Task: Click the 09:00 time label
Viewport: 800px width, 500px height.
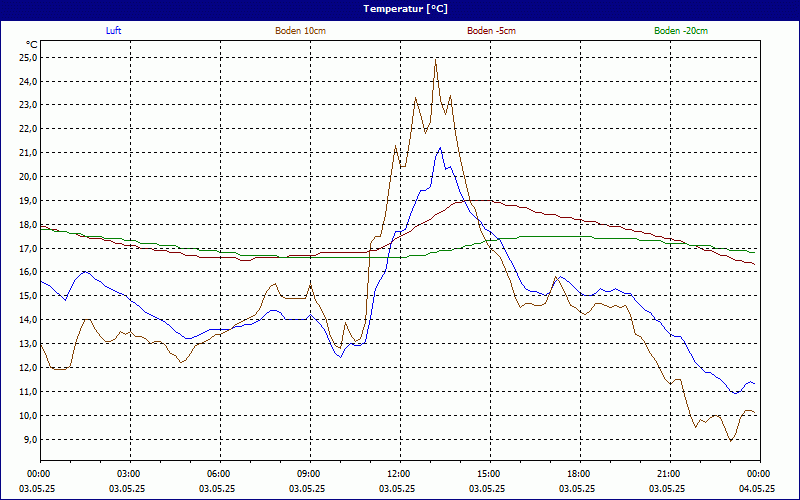Action: [x=310, y=474]
